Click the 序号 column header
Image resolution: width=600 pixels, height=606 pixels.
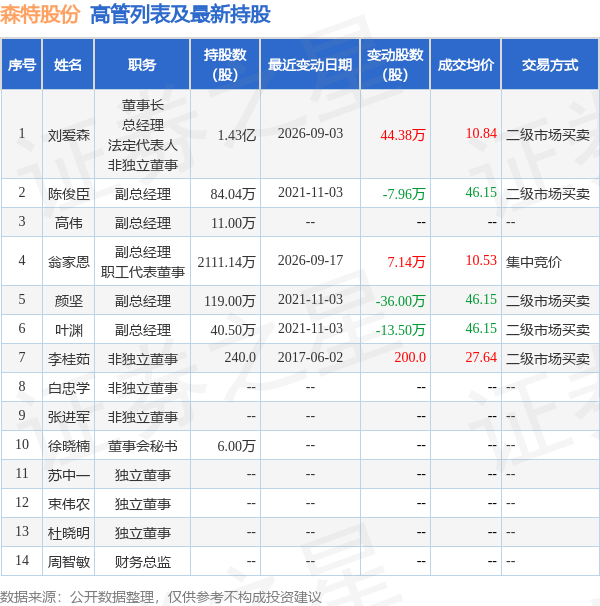coord(22,65)
